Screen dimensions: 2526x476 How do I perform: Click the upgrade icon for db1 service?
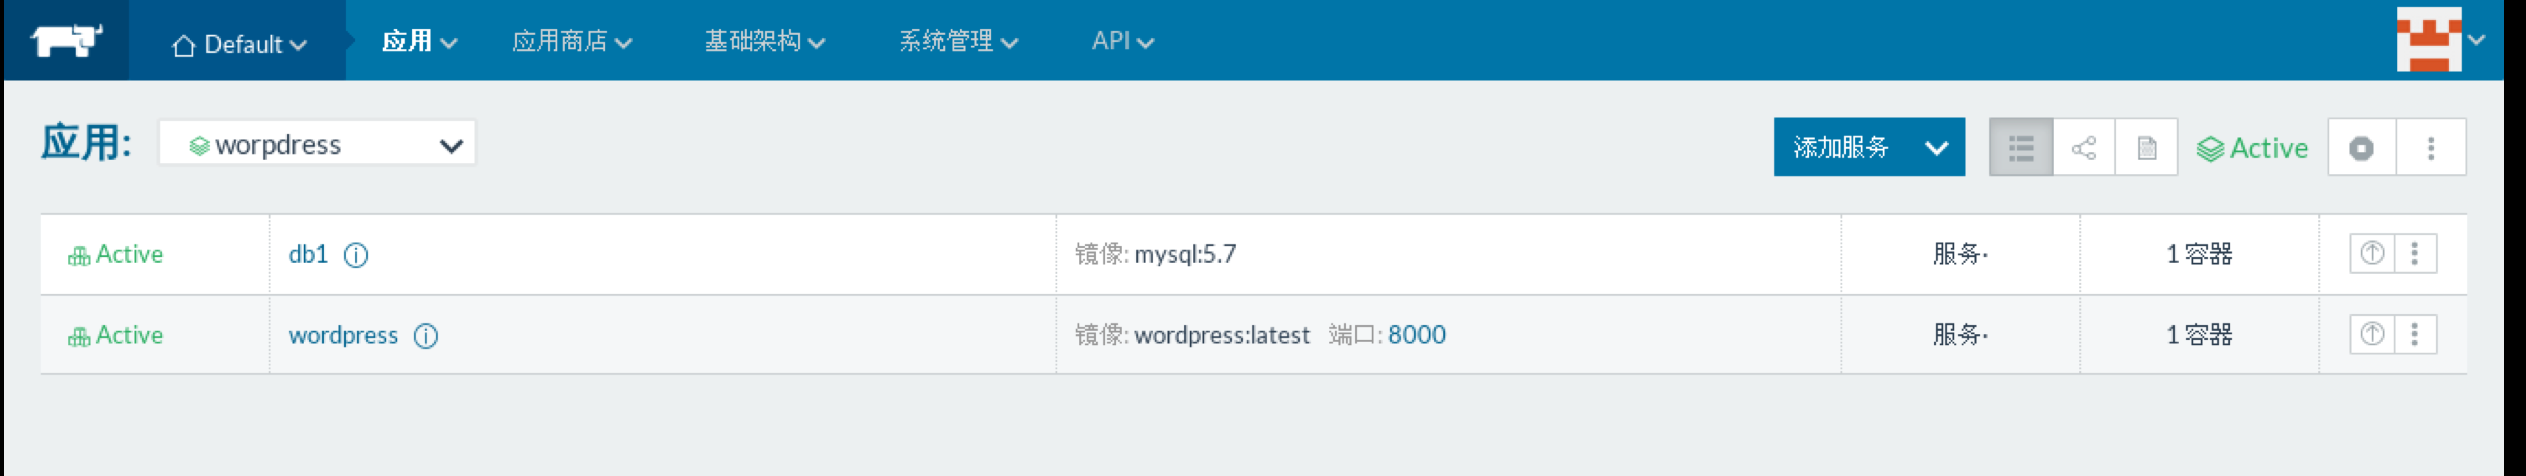pyautogui.click(x=2372, y=253)
